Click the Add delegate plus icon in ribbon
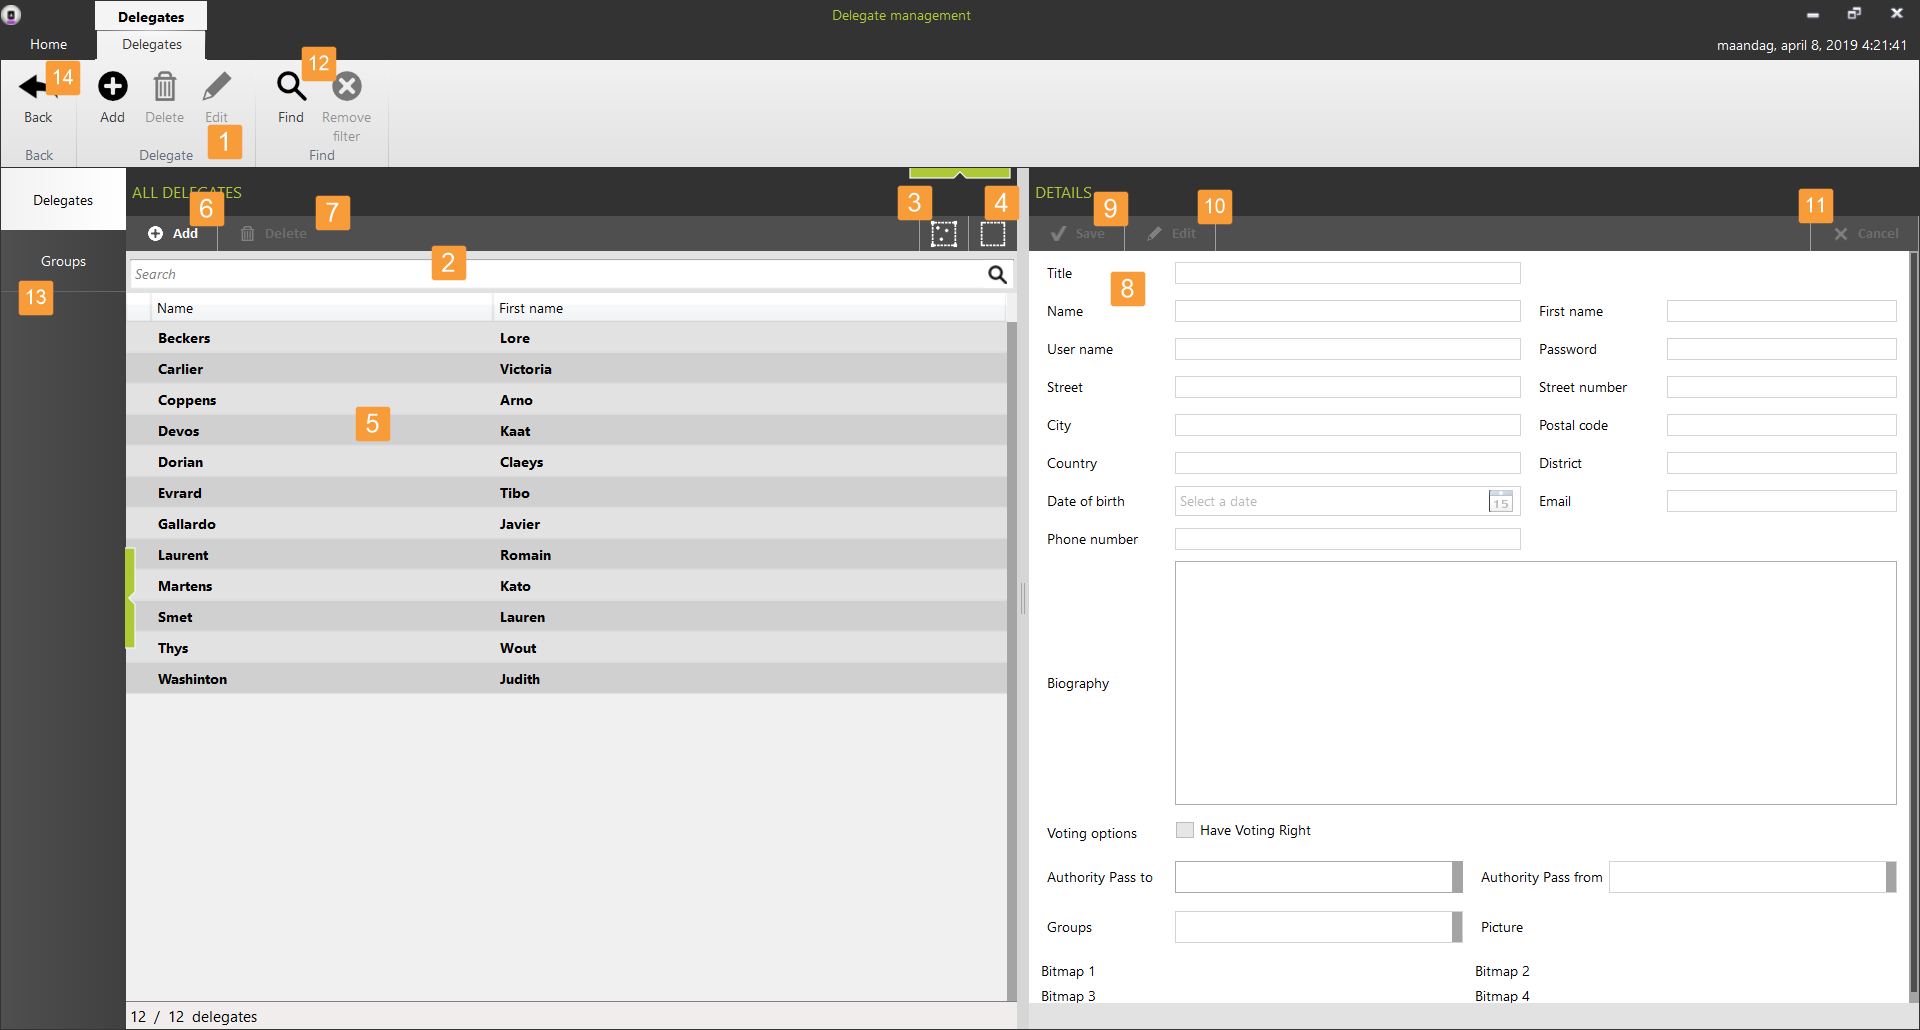This screenshot has width=1920, height=1030. (x=113, y=87)
